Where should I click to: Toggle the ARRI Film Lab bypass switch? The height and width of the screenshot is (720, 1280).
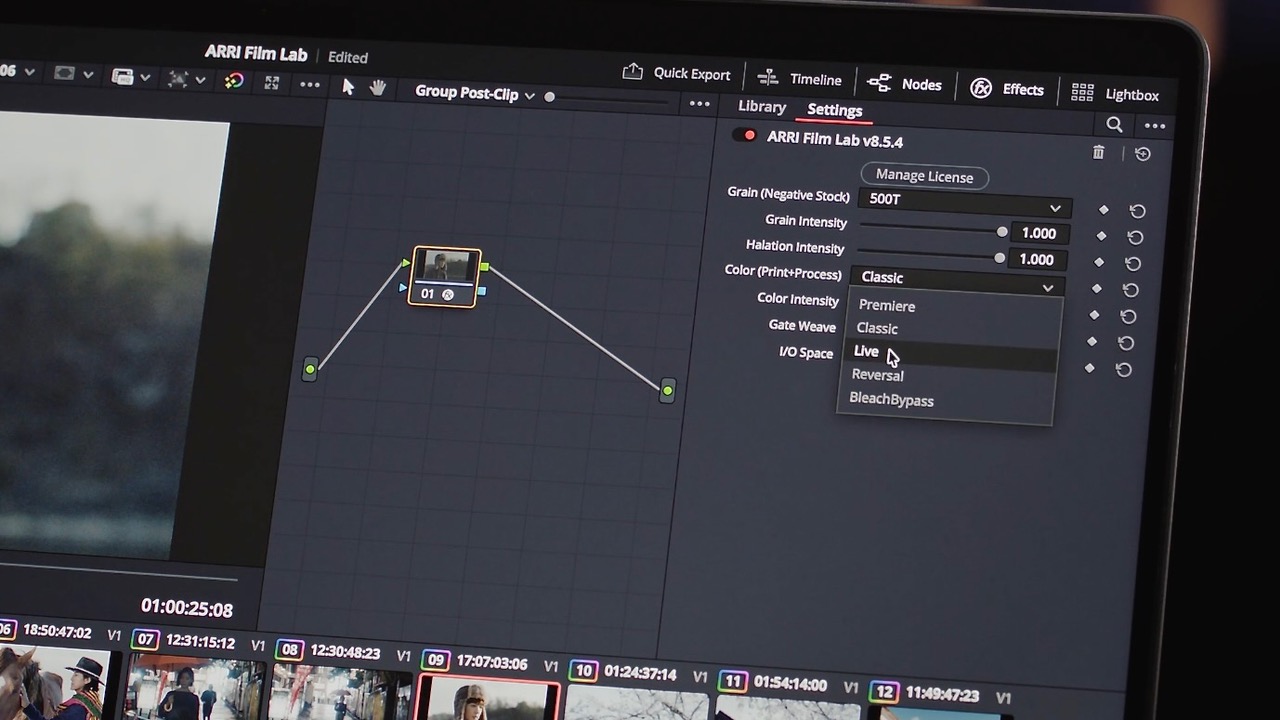[744, 134]
